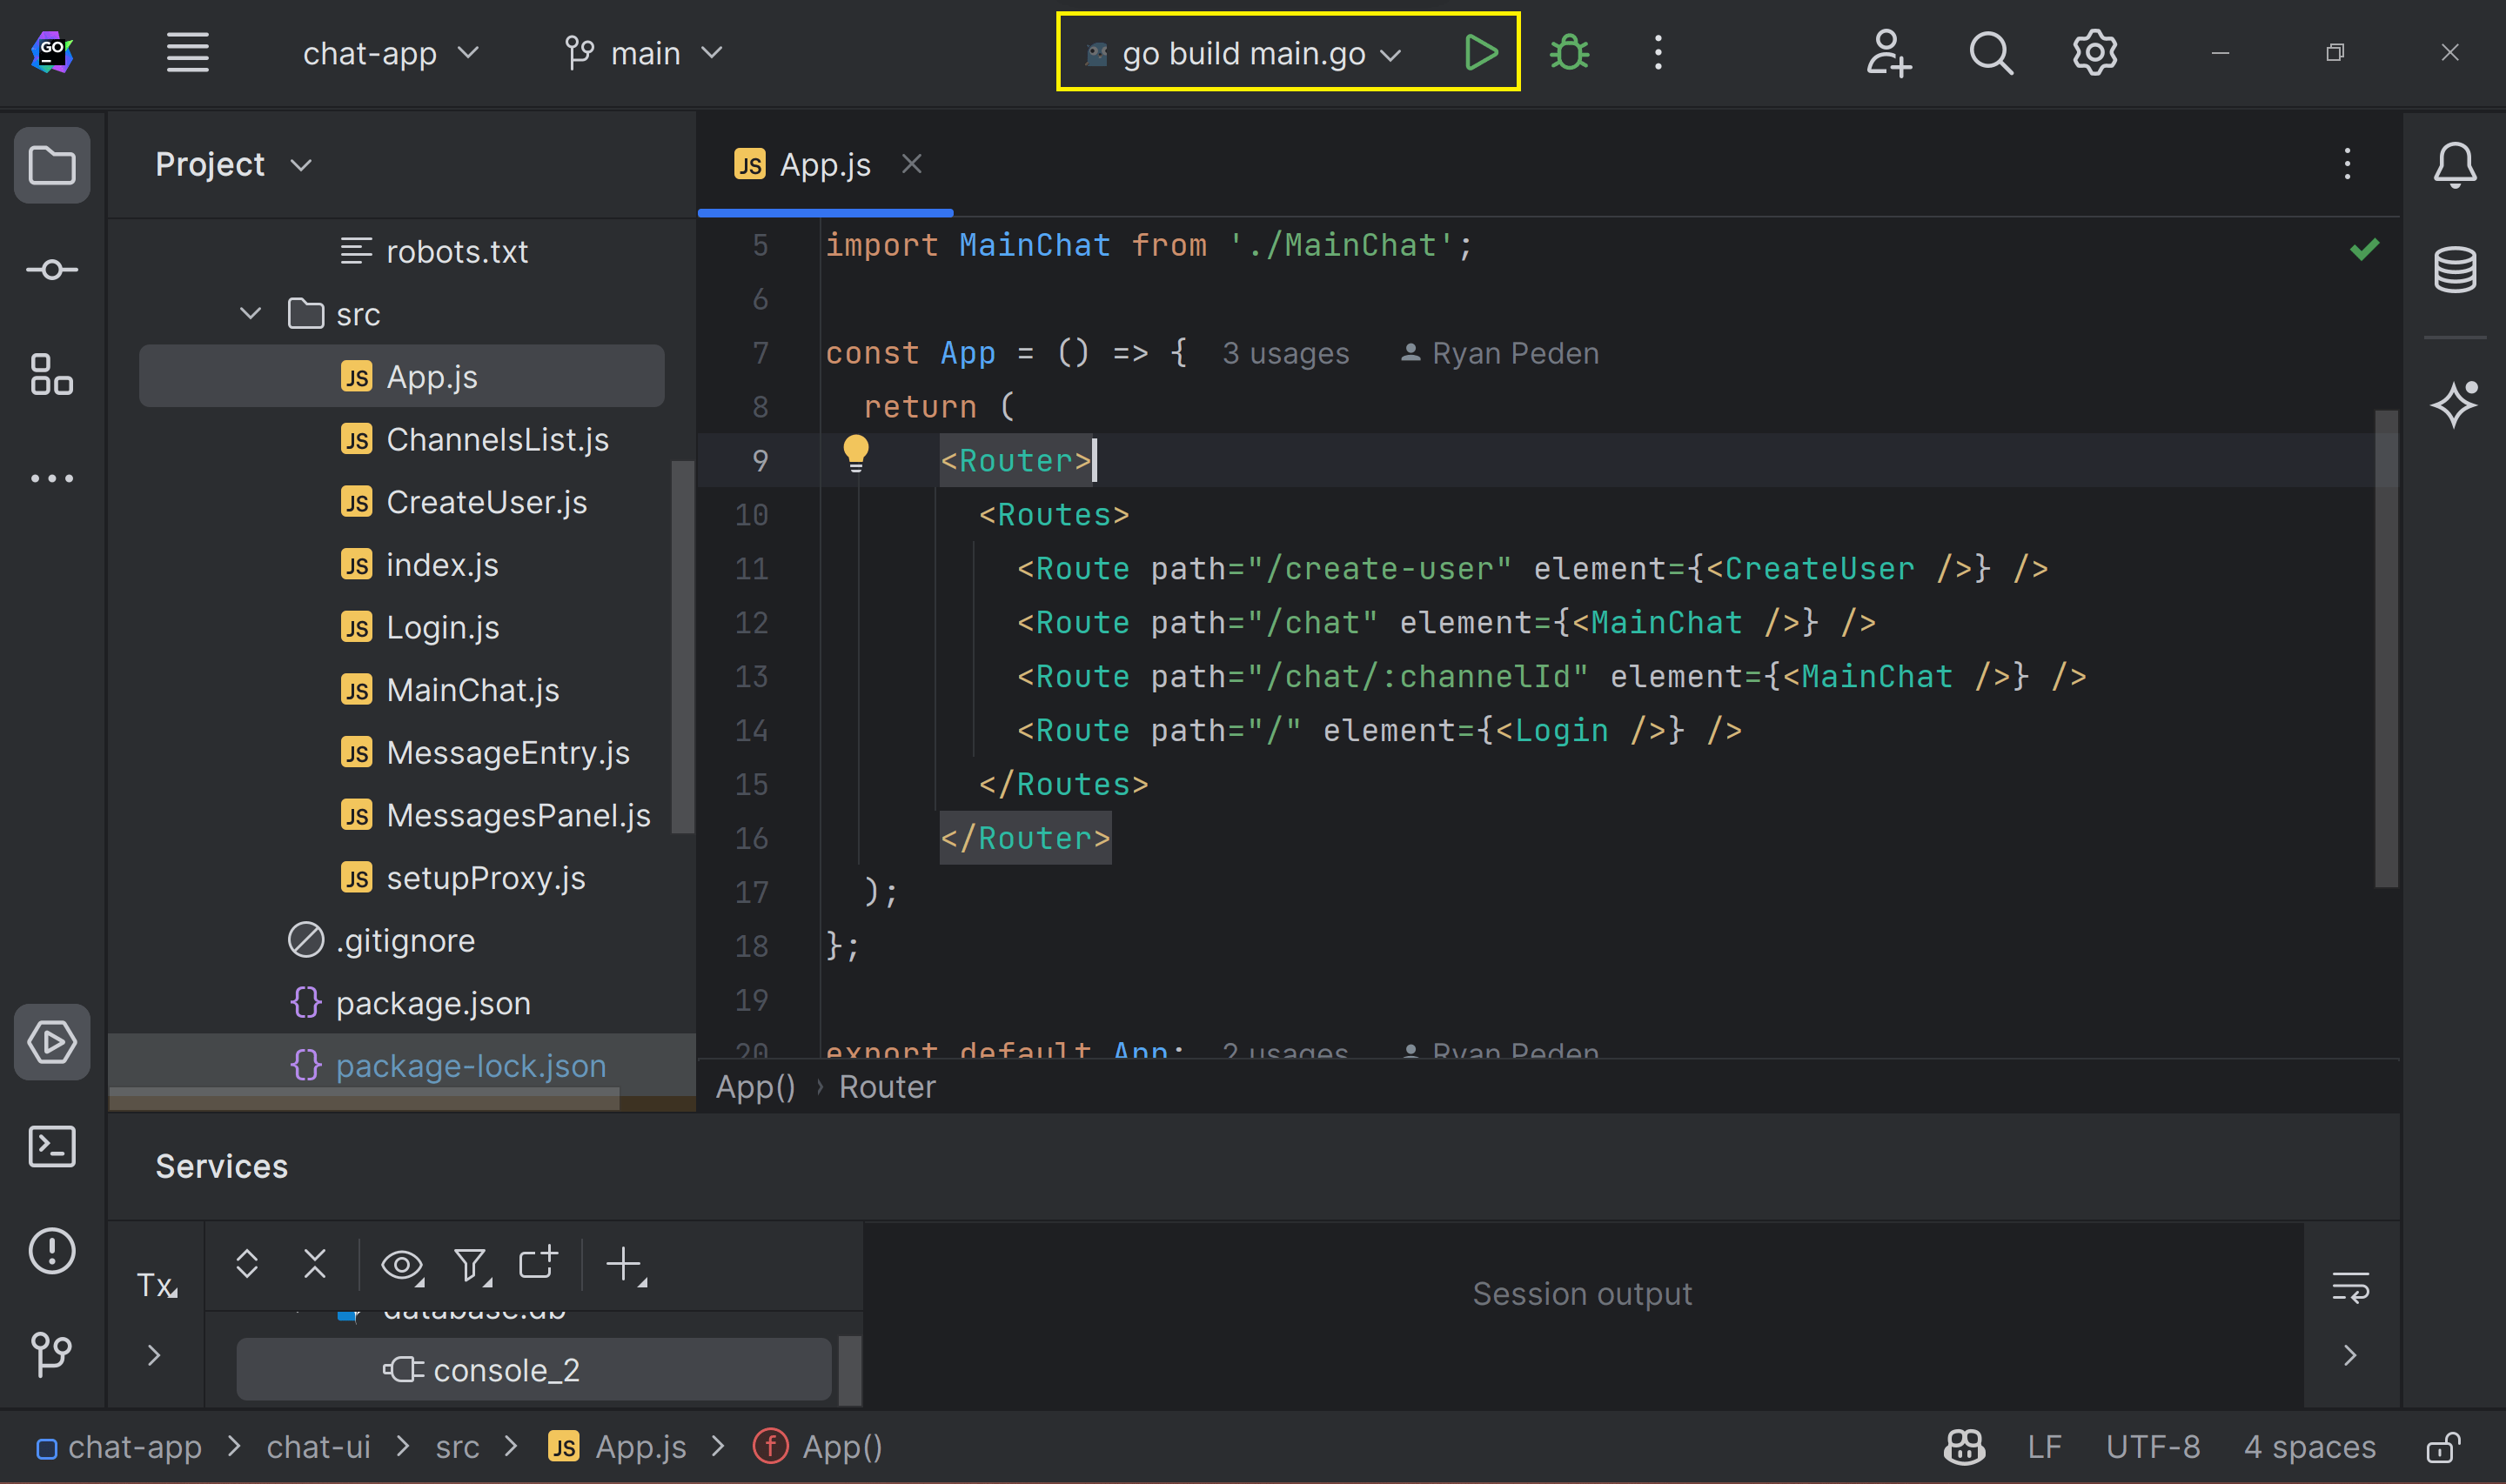Click the UTF-8 encoding indicator
This screenshot has height=1484, width=2506.
2152,1447
